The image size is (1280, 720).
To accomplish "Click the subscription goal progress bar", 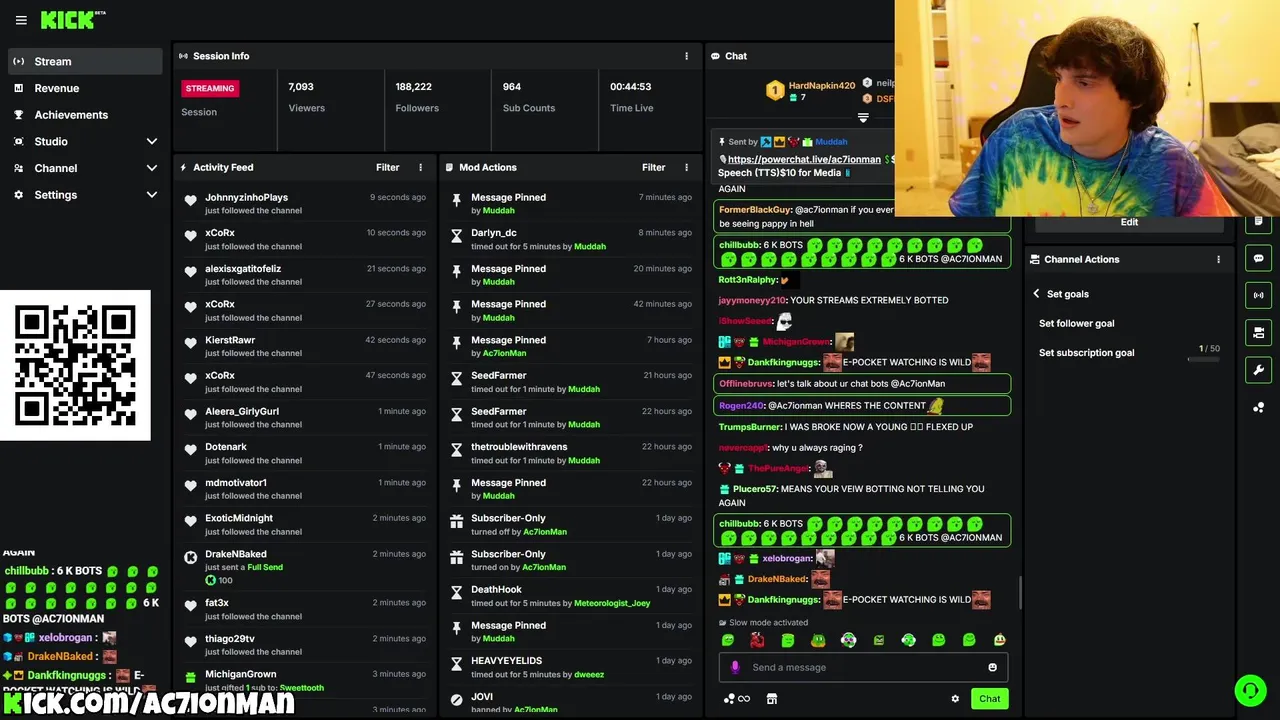I will (1203, 359).
